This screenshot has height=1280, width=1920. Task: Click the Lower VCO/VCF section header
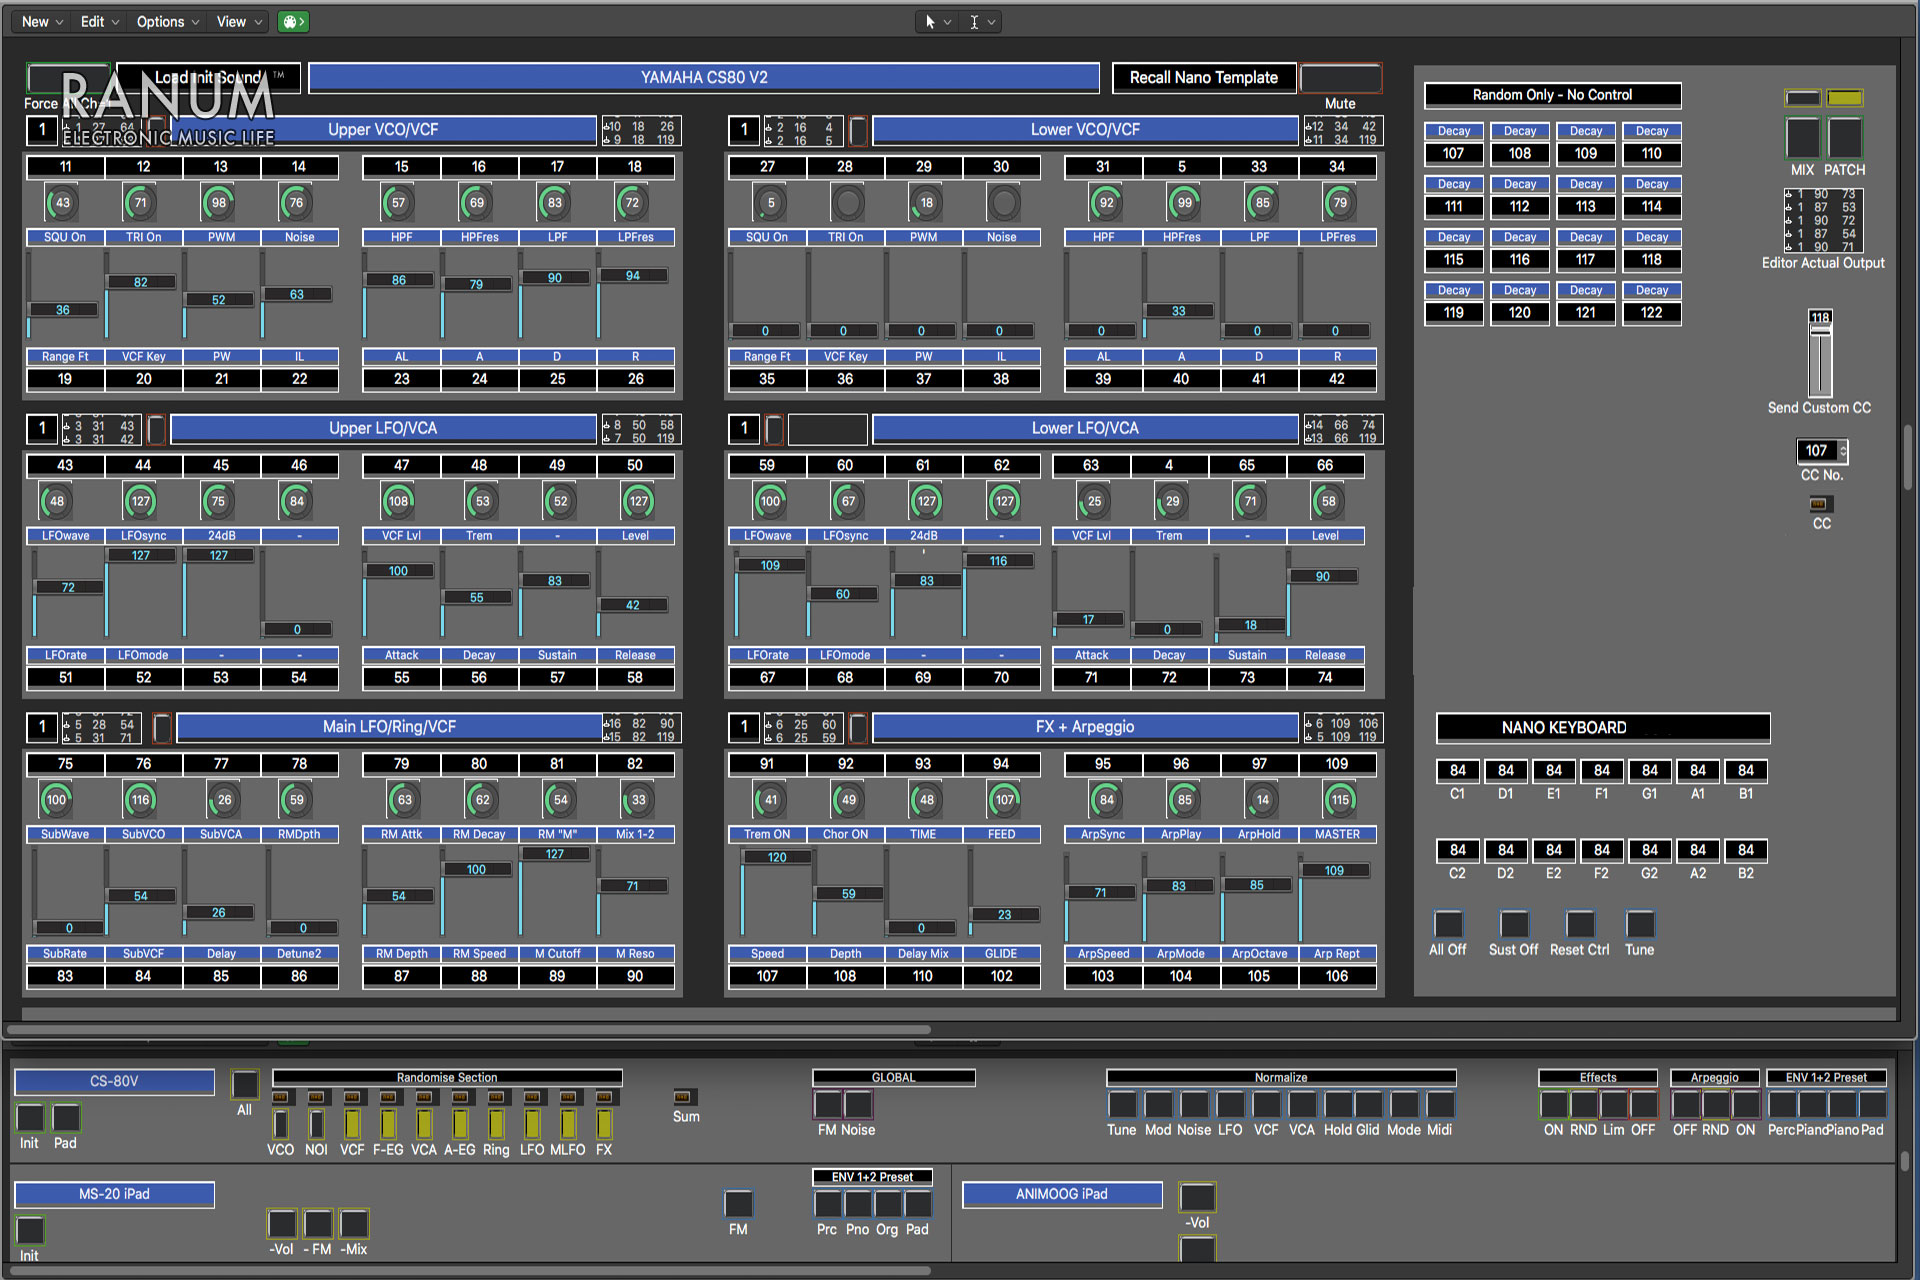1085,130
